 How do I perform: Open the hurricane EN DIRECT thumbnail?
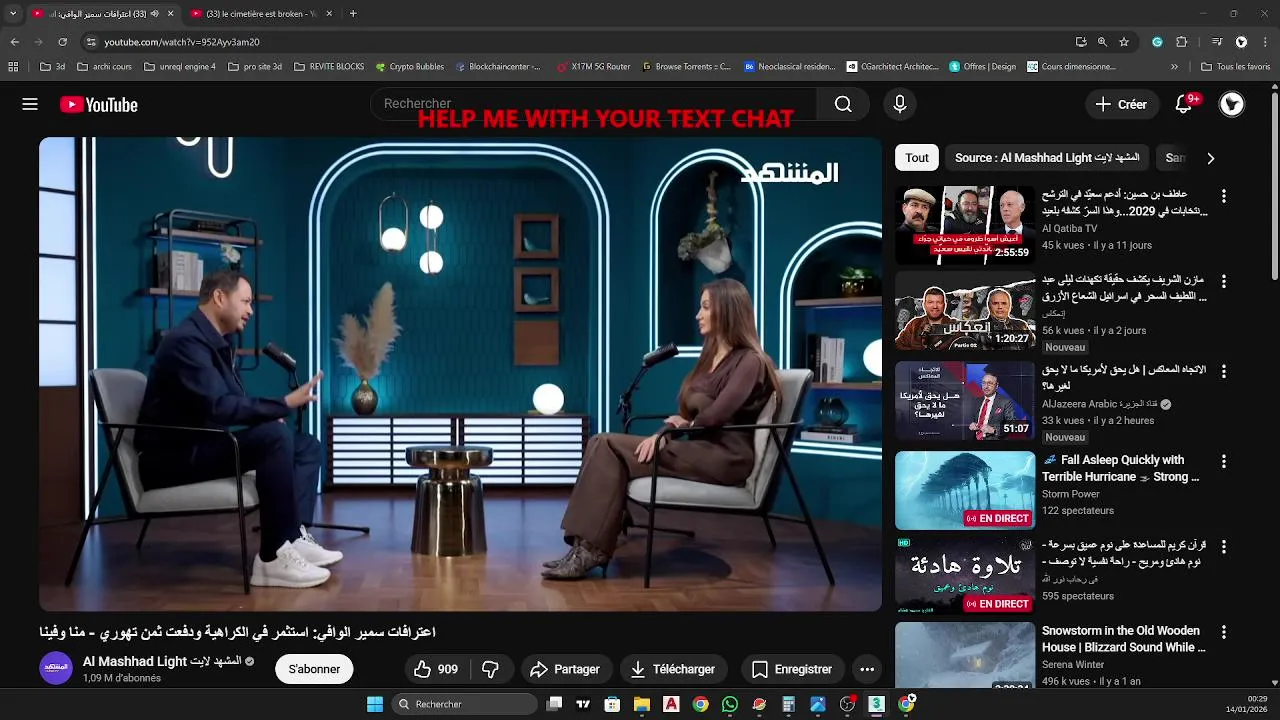[965, 490]
